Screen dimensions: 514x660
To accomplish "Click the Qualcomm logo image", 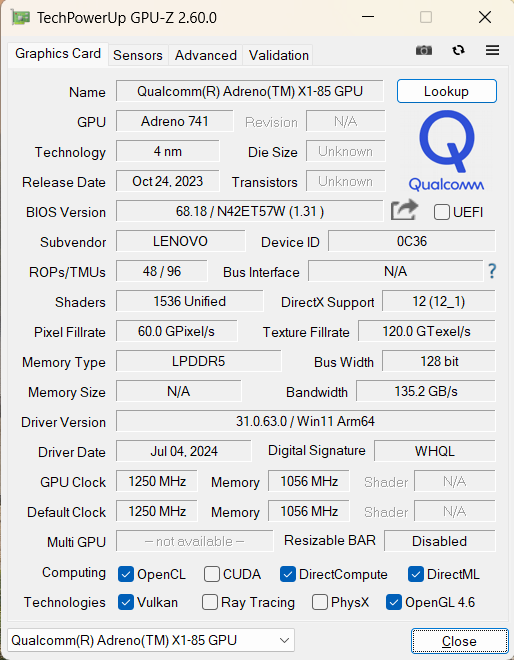I will point(446,151).
